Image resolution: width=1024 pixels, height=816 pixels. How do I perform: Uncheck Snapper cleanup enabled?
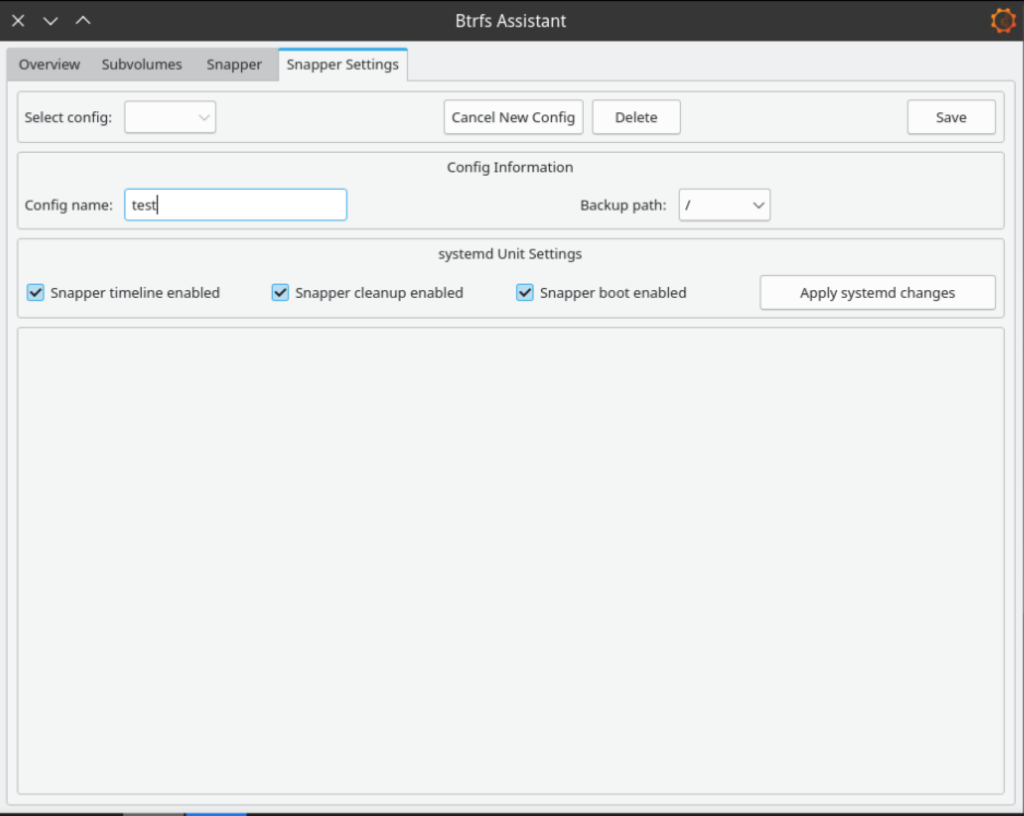click(x=280, y=292)
